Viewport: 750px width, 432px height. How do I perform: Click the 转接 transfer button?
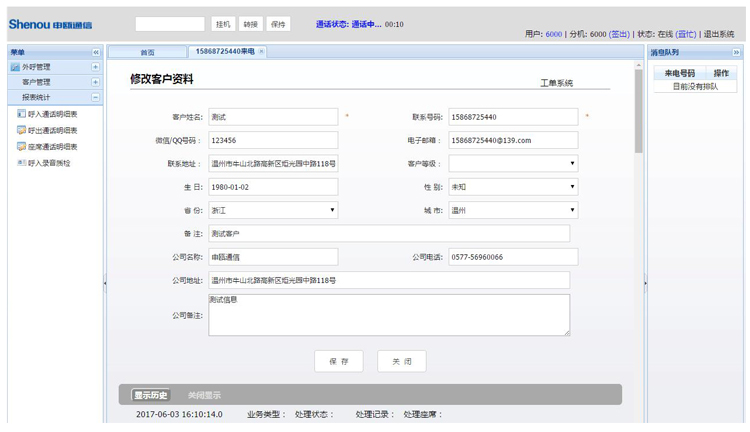tap(250, 24)
